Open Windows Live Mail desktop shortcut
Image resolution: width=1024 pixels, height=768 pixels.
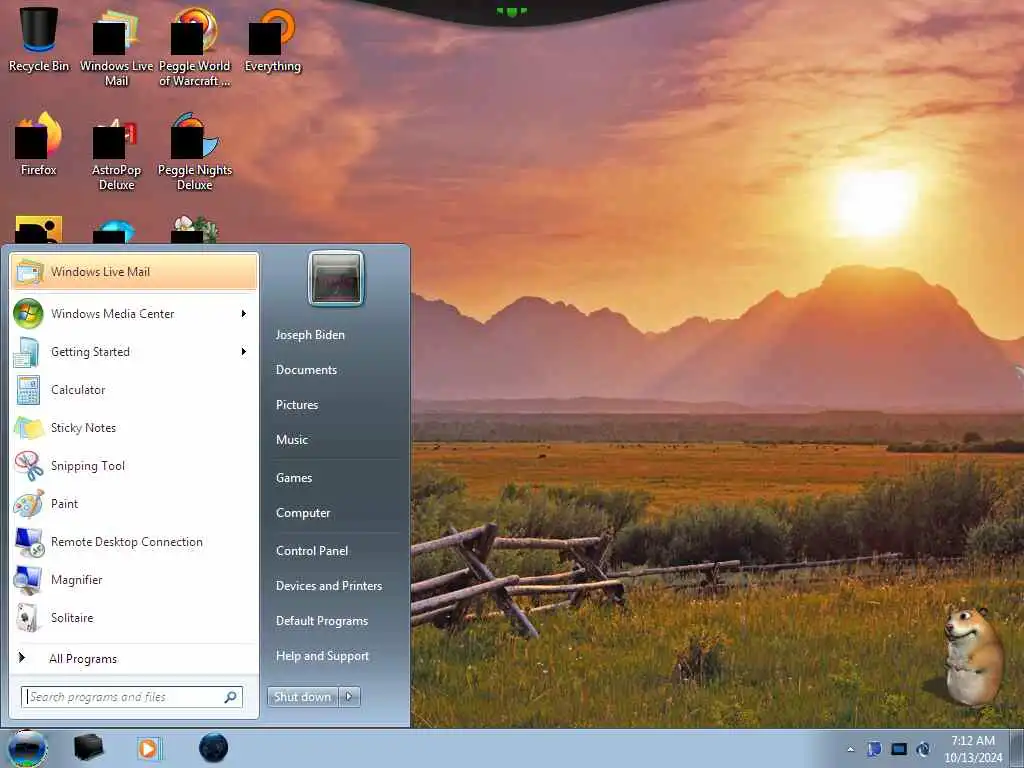(116, 47)
